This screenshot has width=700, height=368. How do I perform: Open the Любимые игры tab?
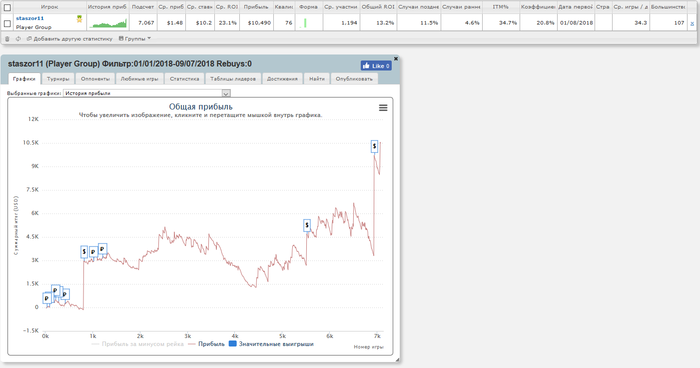pyautogui.click(x=139, y=79)
